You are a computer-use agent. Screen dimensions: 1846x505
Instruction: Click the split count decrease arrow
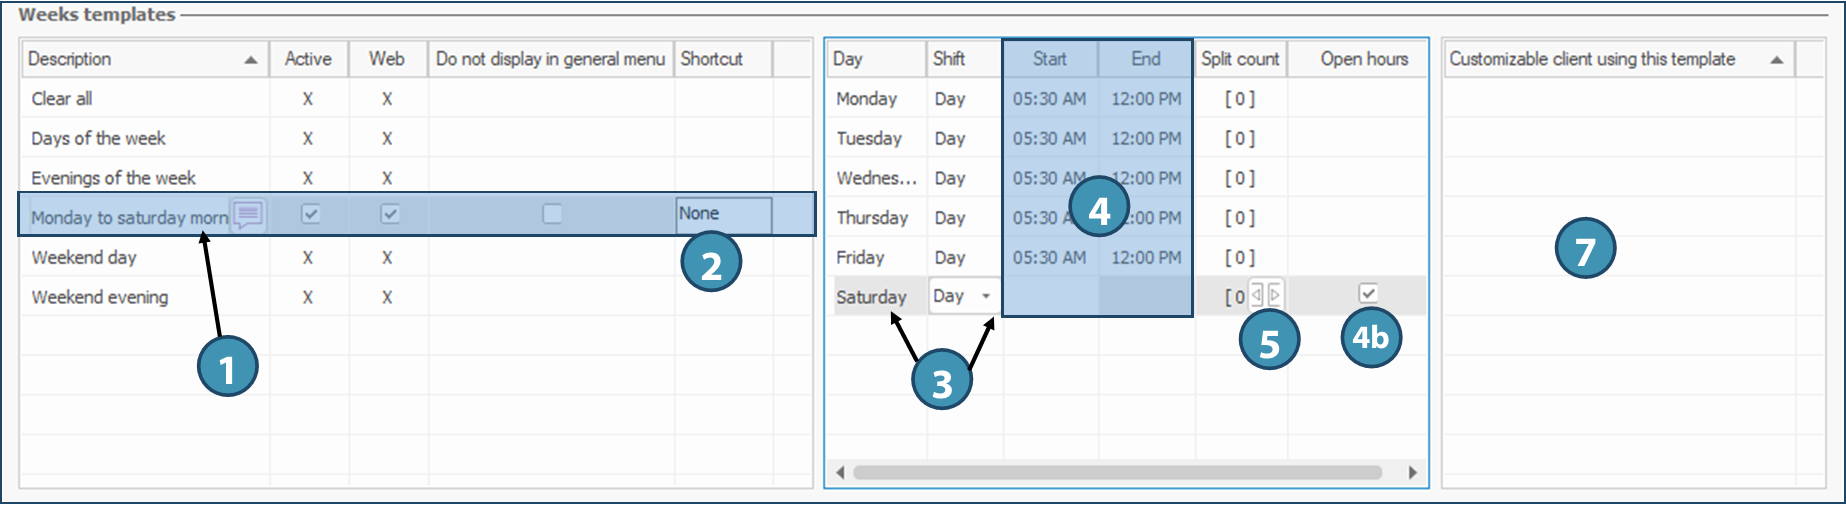point(1257,295)
